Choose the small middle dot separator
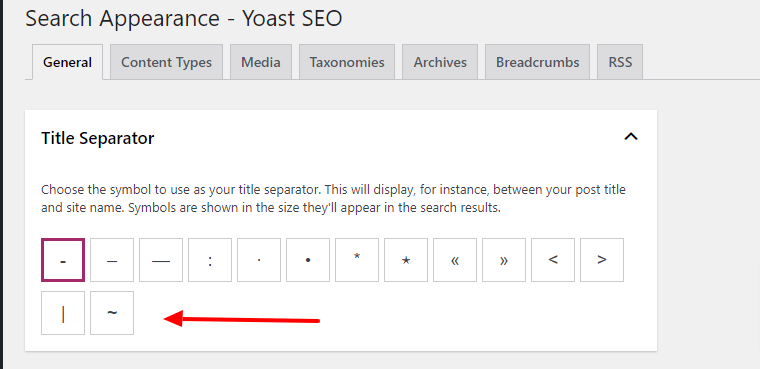This screenshot has height=369, width=760. coord(259,260)
